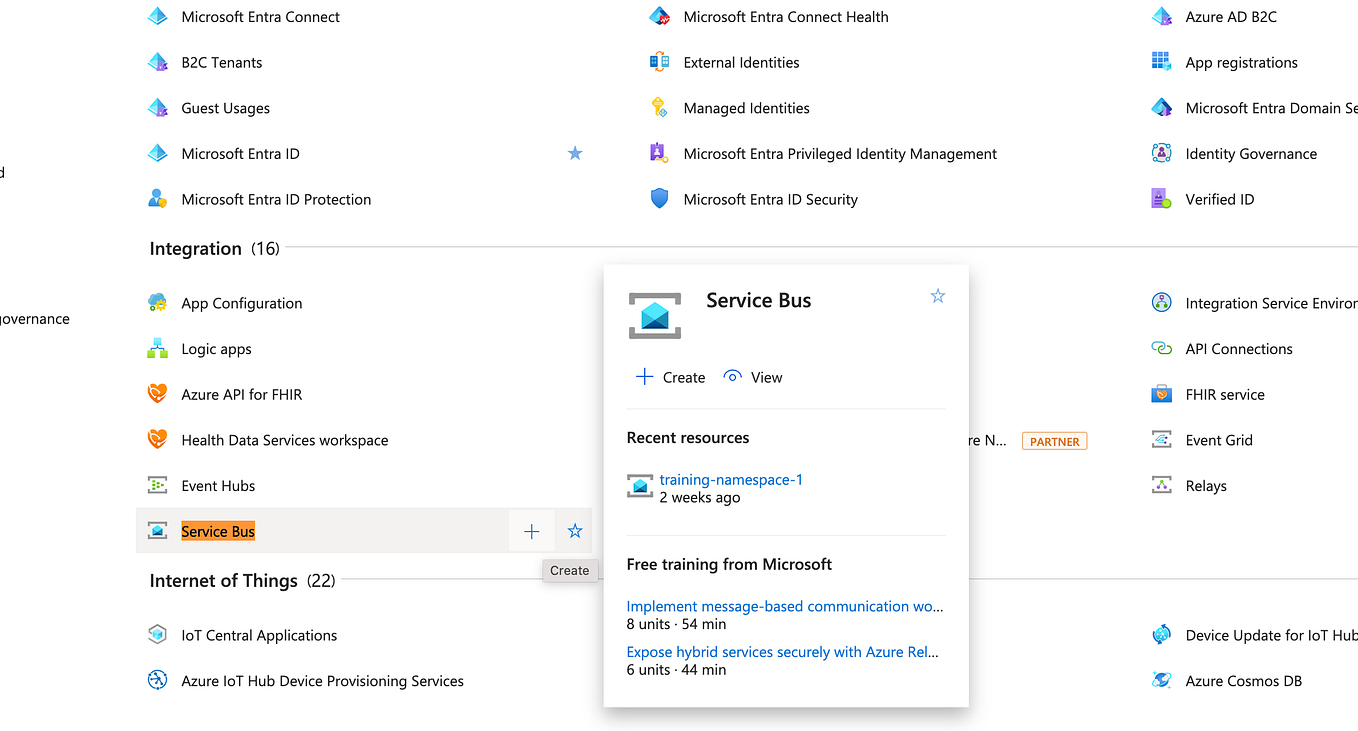Image resolution: width=1358 pixels, height=731 pixels.
Task: Open Azure API for FHIR via its icon
Action: pyautogui.click(x=157, y=394)
